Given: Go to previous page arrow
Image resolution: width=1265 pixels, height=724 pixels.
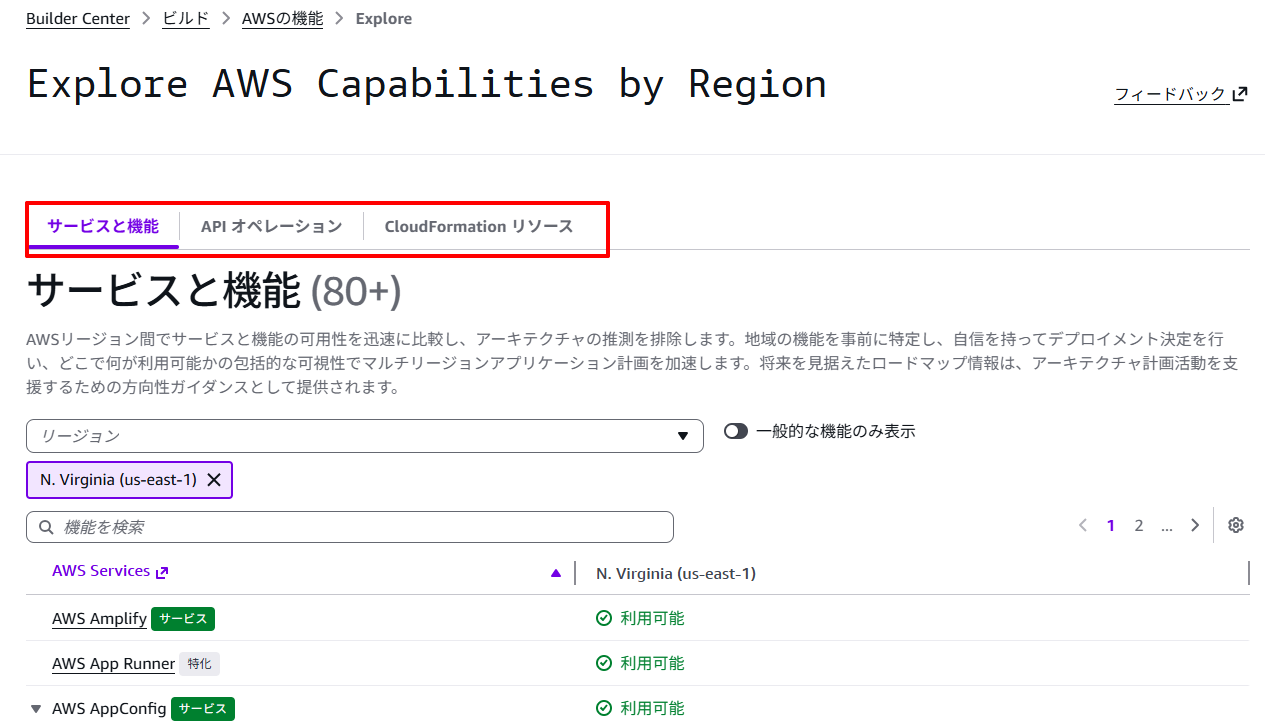Looking at the screenshot, I should tap(1083, 525).
